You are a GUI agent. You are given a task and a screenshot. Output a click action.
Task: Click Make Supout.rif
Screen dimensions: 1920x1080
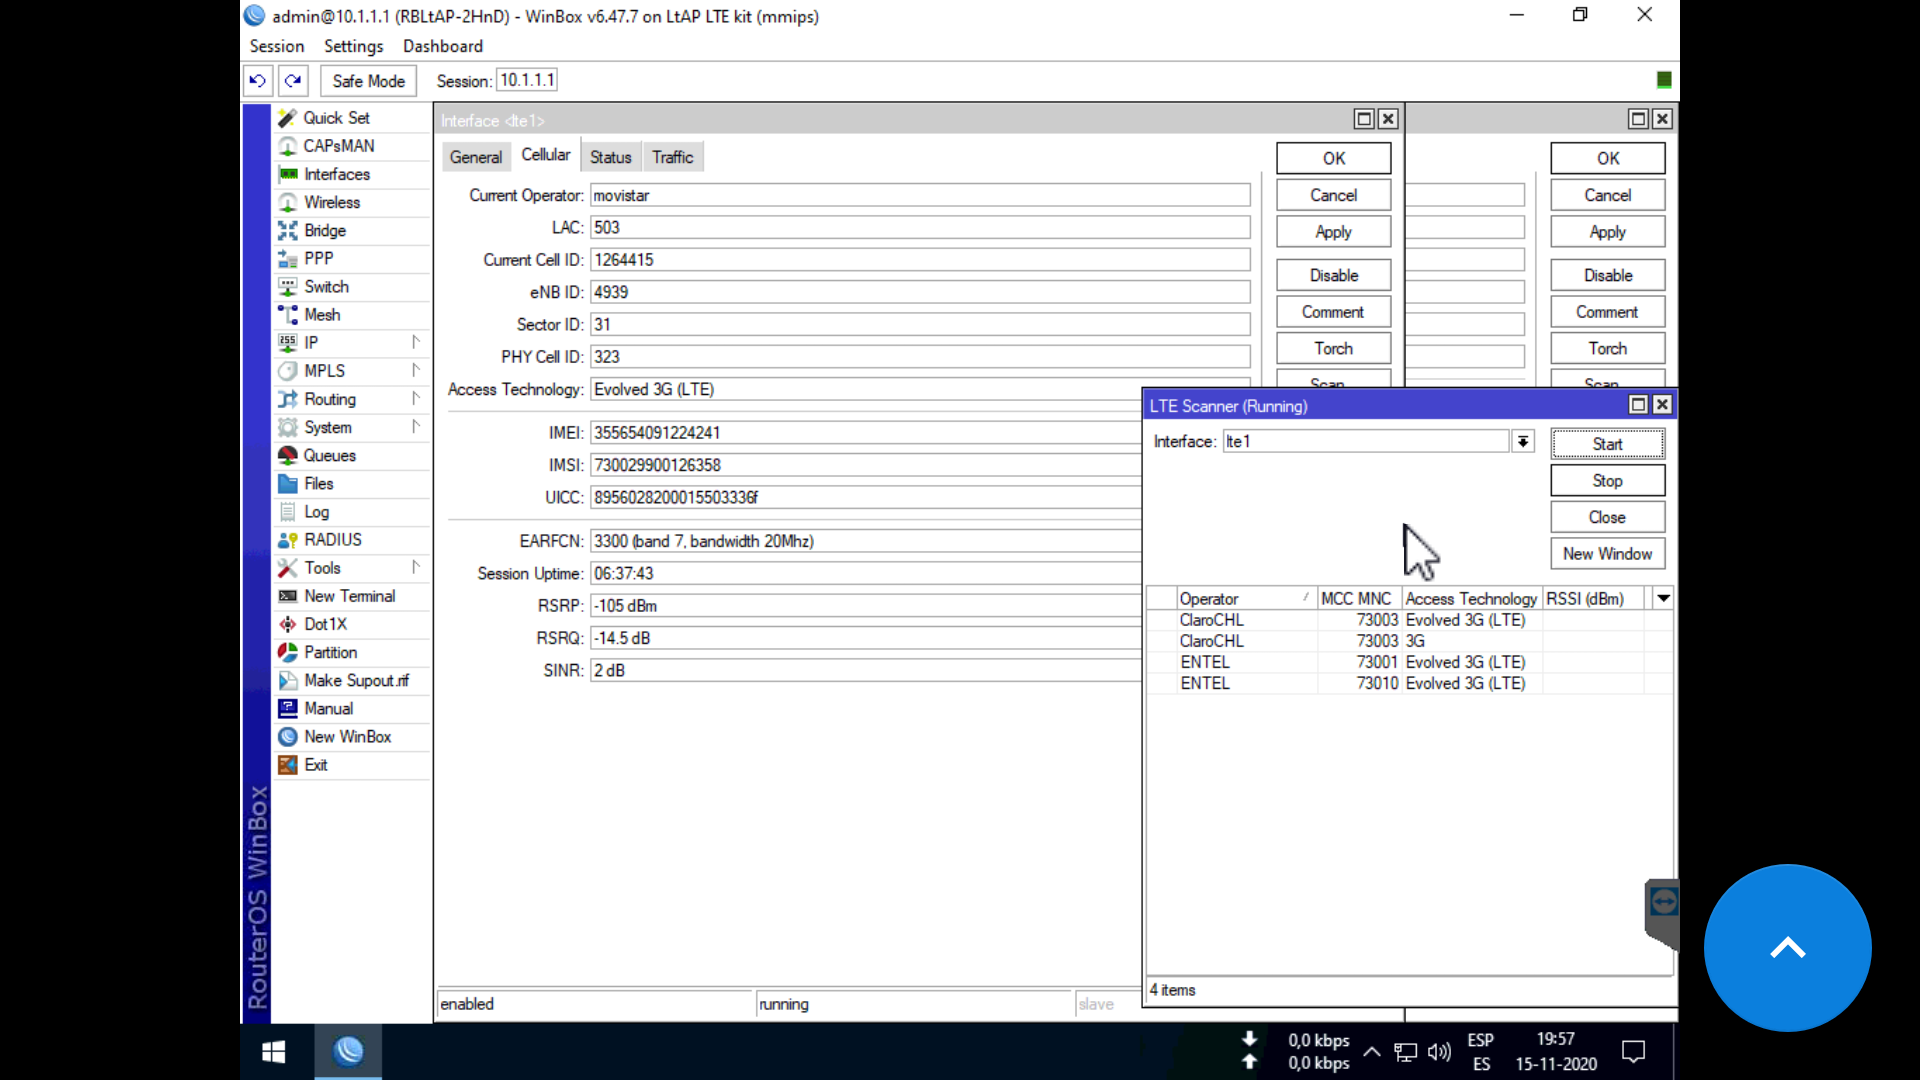pos(356,680)
